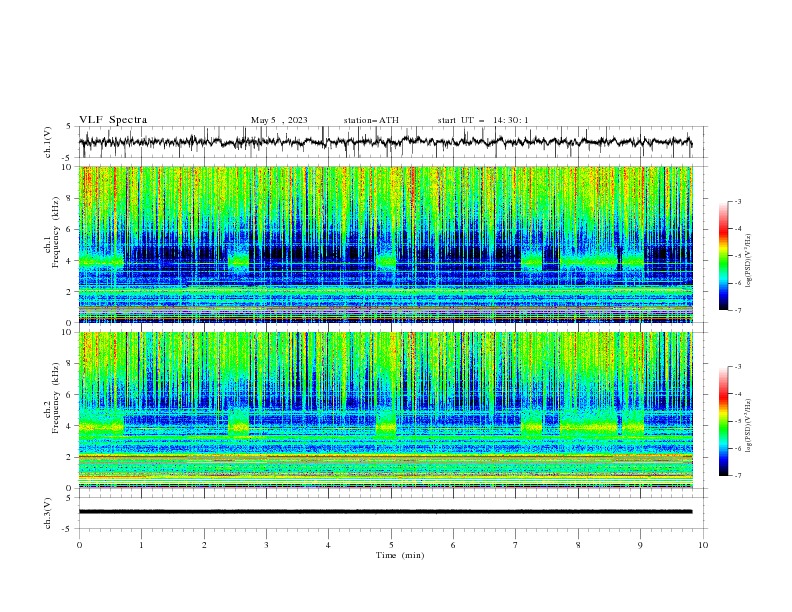Image resolution: width=792 pixels, height=612 pixels.
Task: Click the ch.1 voltage waveform trace panel
Action: pos(393,142)
